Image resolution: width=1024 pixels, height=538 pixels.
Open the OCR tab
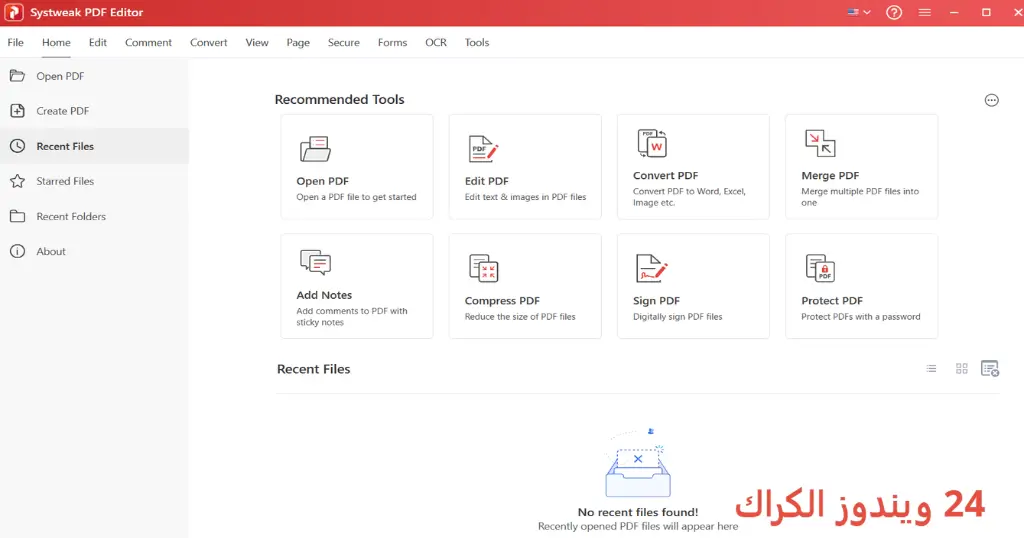(x=436, y=42)
